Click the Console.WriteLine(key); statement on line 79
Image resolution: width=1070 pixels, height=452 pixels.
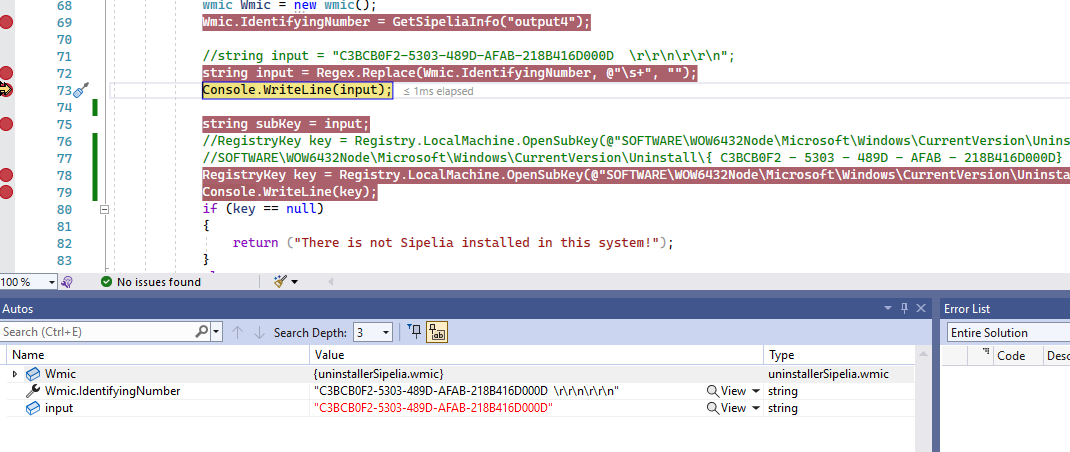290,192
